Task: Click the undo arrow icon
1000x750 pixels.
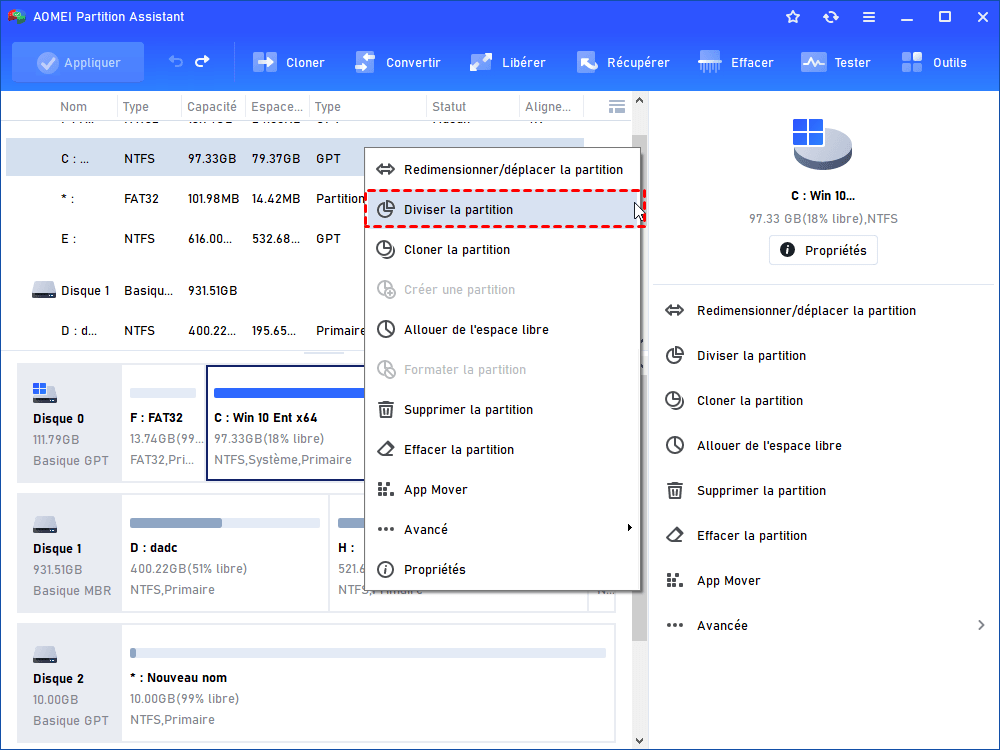Action: point(176,62)
